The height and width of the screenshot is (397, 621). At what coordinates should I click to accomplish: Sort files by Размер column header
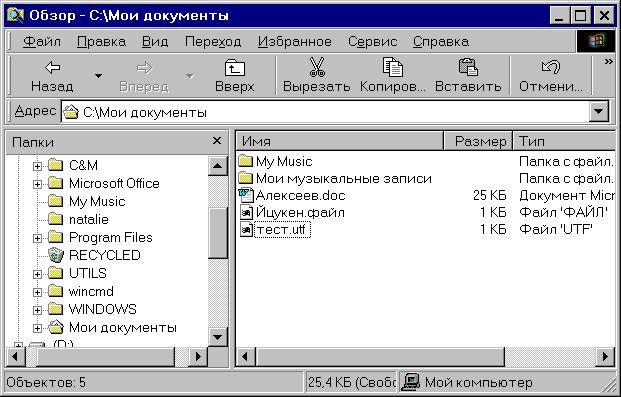coord(478,141)
